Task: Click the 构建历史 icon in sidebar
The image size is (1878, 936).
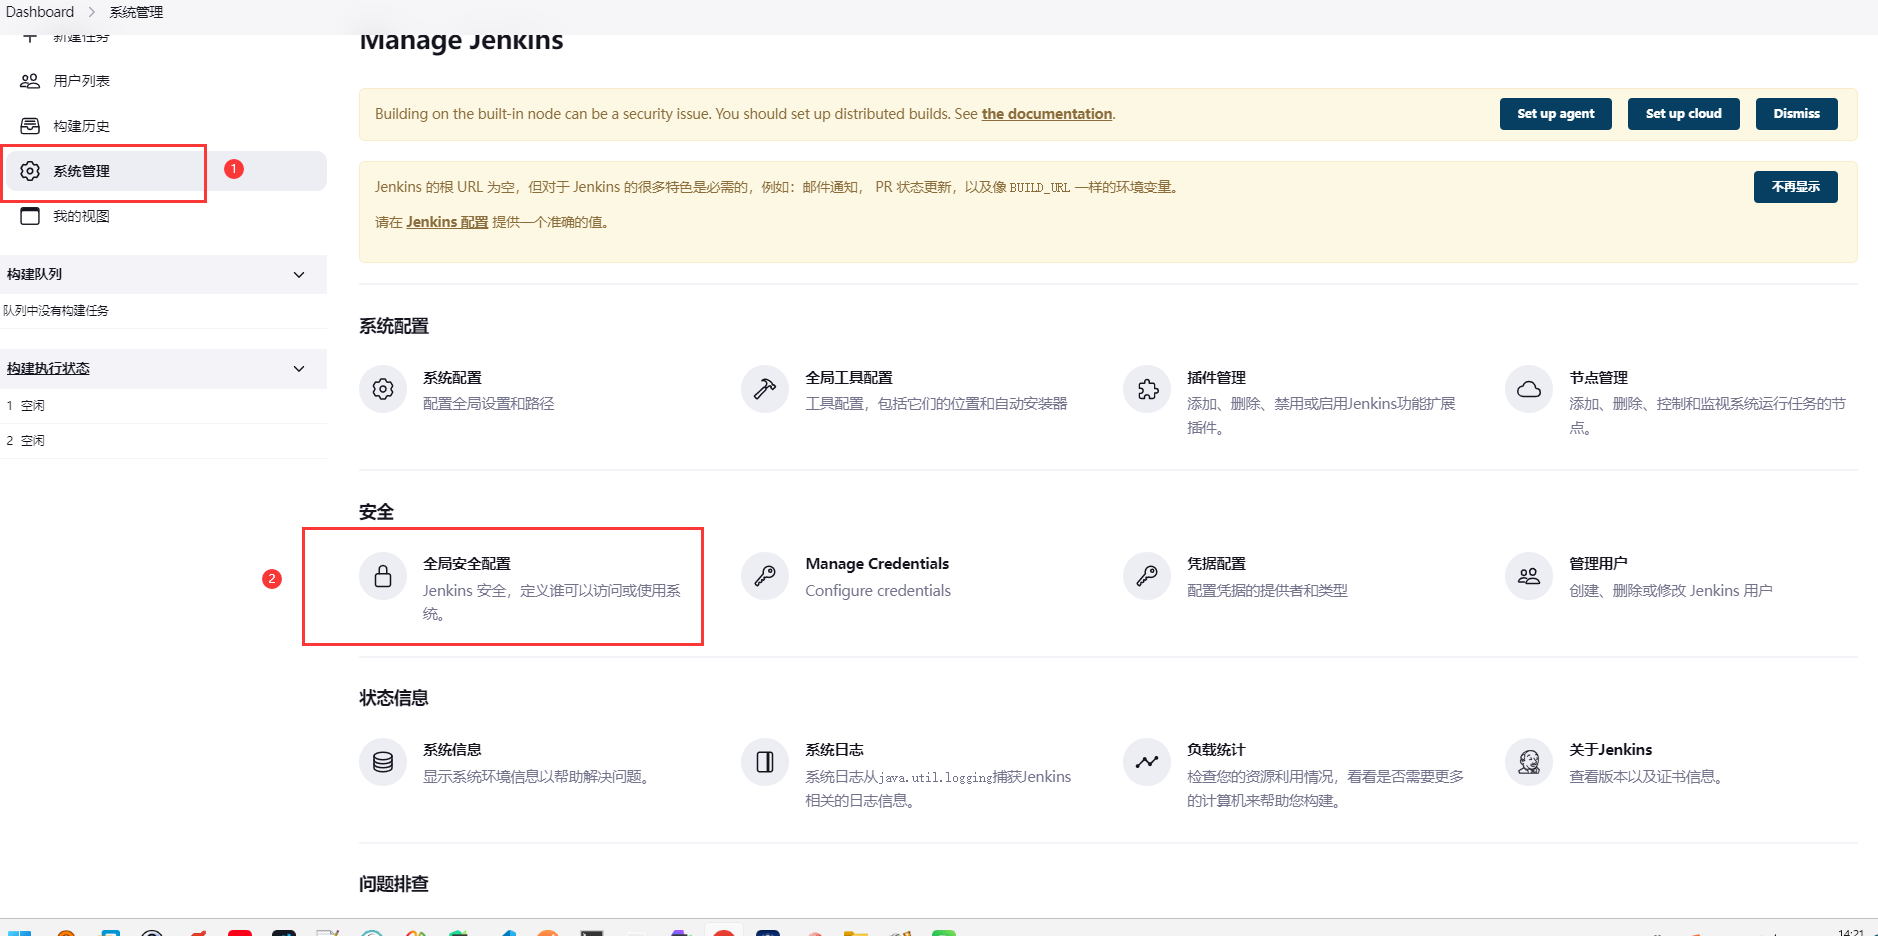Action: click(x=30, y=126)
